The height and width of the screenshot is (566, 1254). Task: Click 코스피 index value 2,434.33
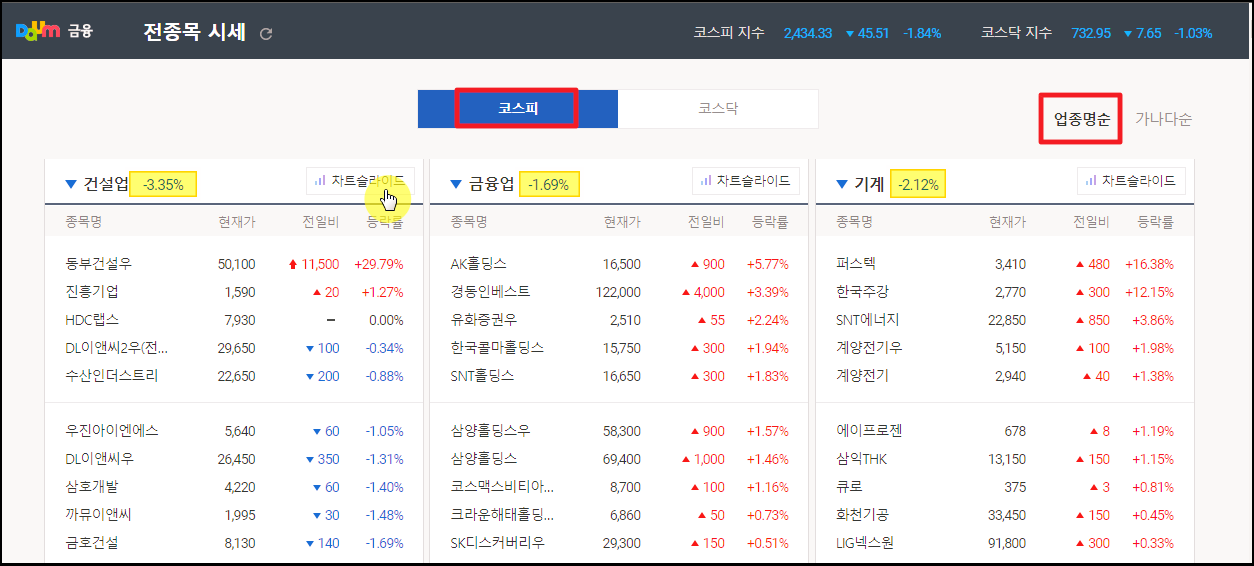click(808, 33)
